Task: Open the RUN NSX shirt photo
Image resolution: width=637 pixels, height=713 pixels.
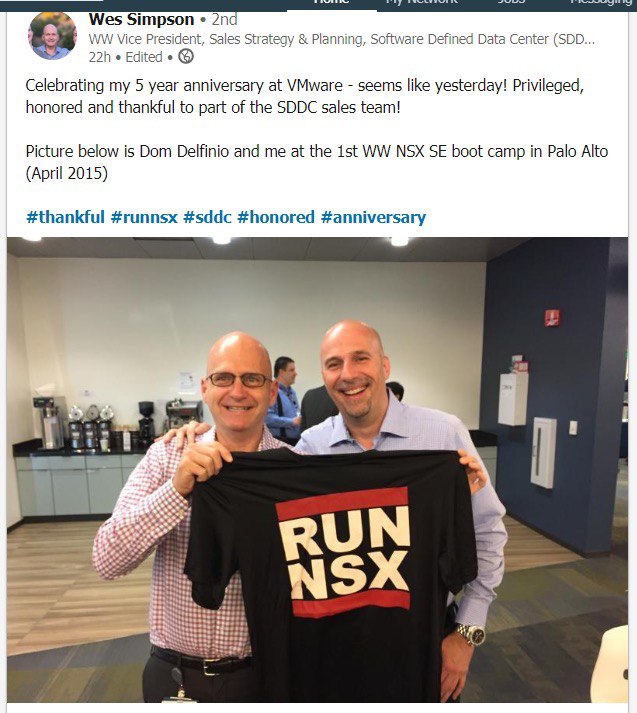Action: point(317,469)
